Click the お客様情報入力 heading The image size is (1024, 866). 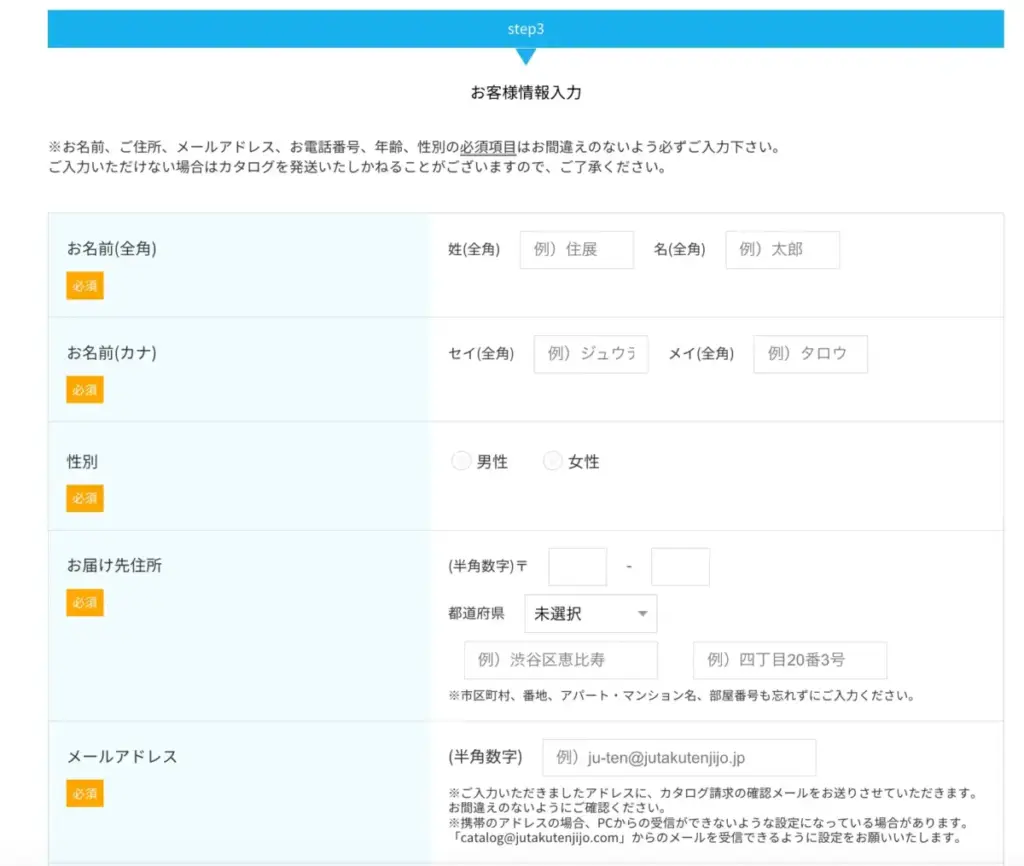coord(526,93)
